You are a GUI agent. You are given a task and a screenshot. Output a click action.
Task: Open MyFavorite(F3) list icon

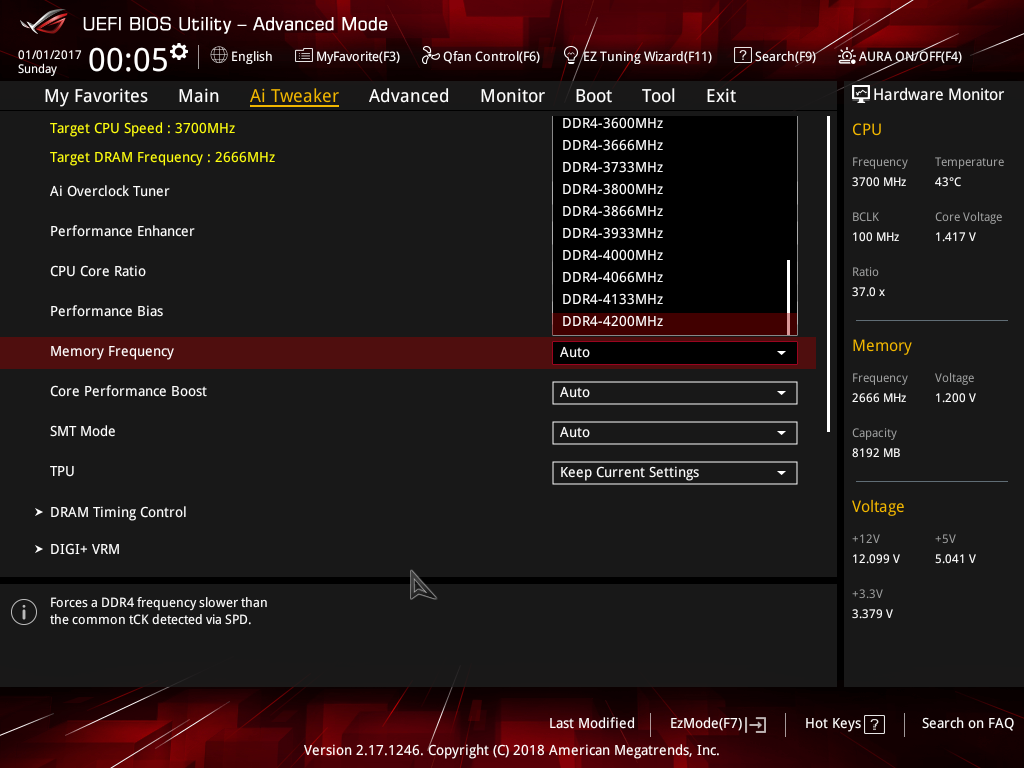click(x=304, y=56)
